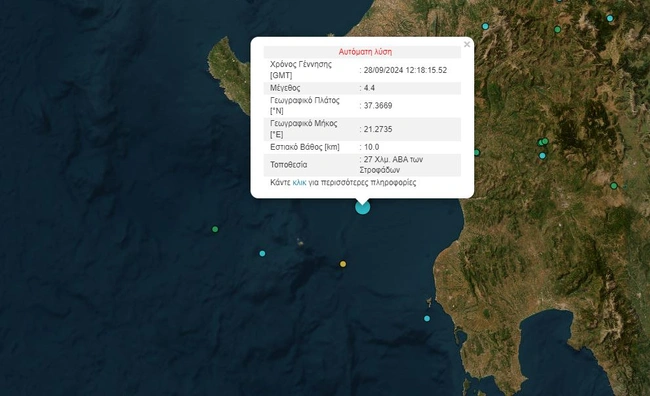Click the magnitude value '4.4'
This screenshot has height=396, width=650.
pos(369,88)
